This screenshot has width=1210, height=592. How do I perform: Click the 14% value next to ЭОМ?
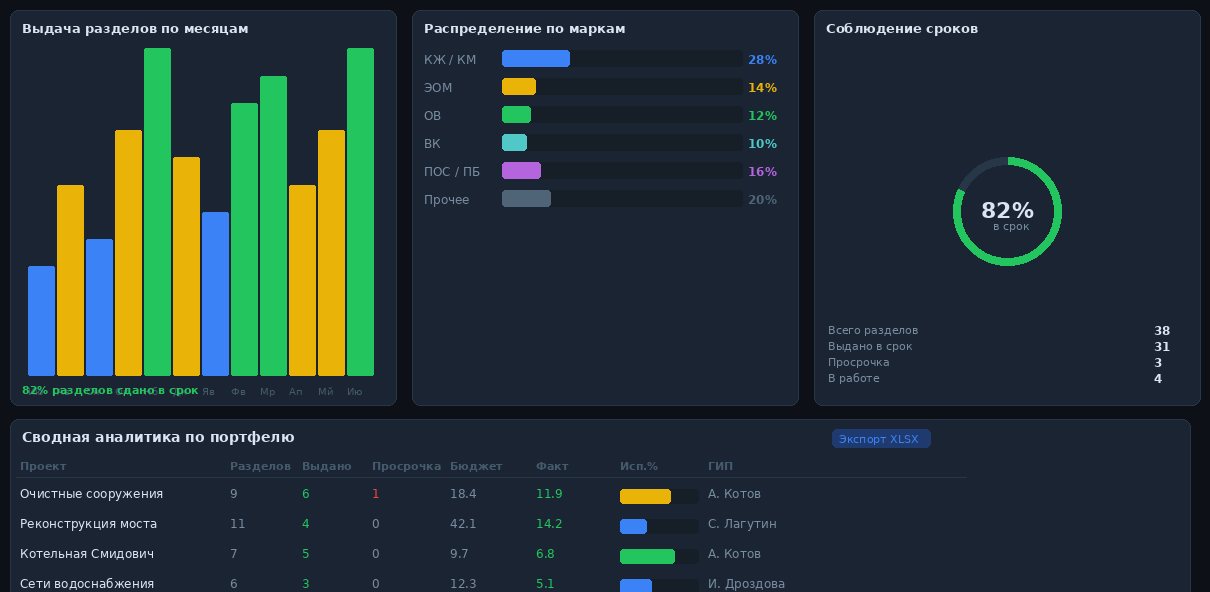(762, 88)
